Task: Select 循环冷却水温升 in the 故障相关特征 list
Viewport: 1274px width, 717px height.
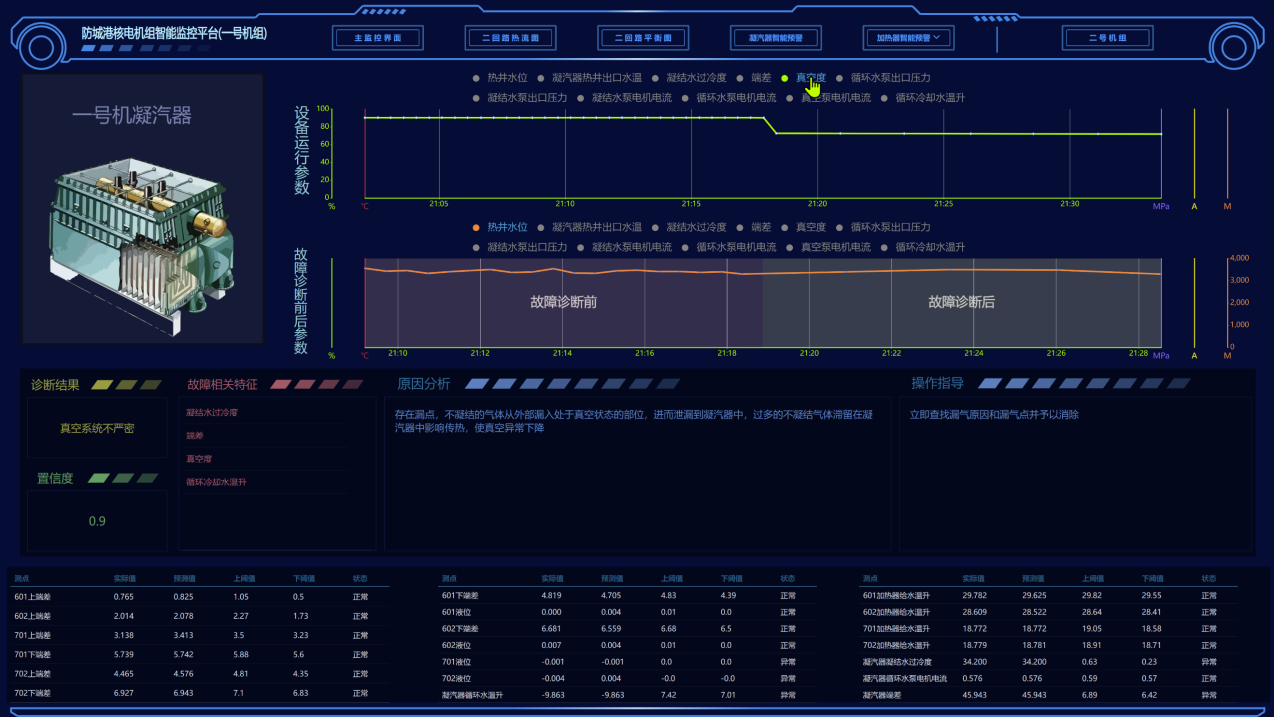Action: pyautogui.click(x=216, y=482)
